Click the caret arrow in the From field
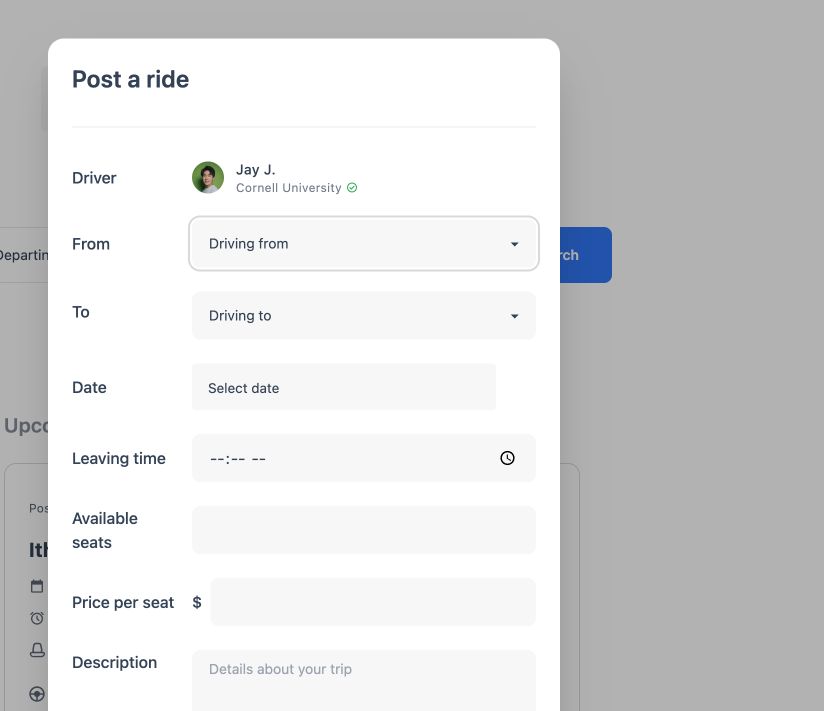The height and width of the screenshot is (711, 824). pos(514,244)
